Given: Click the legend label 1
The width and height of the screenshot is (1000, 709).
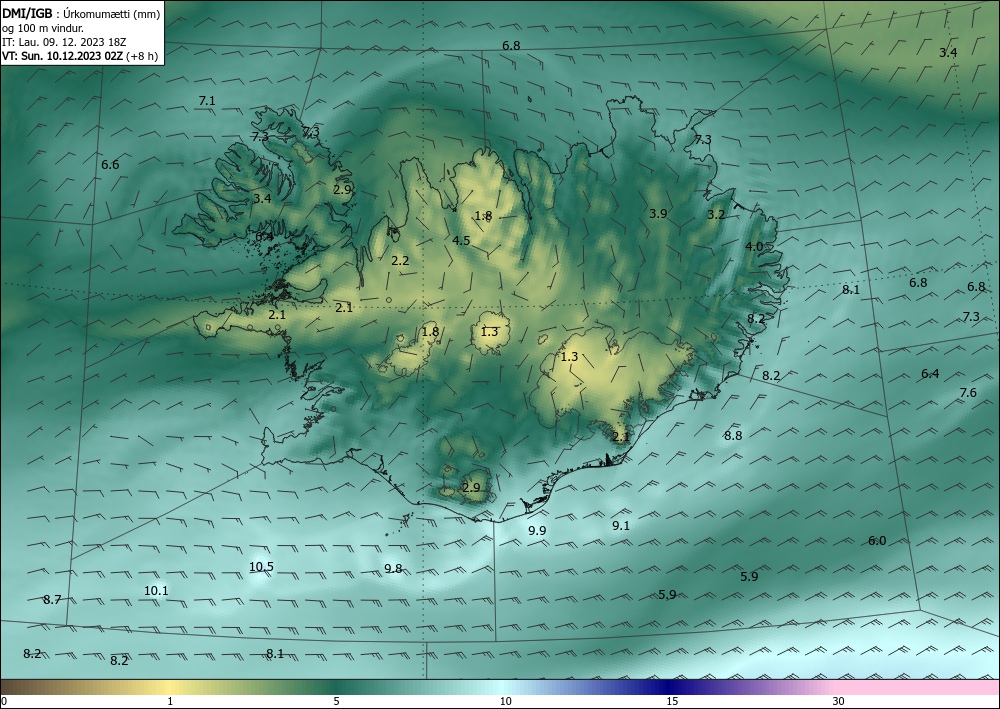Looking at the screenshot, I should [170, 702].
